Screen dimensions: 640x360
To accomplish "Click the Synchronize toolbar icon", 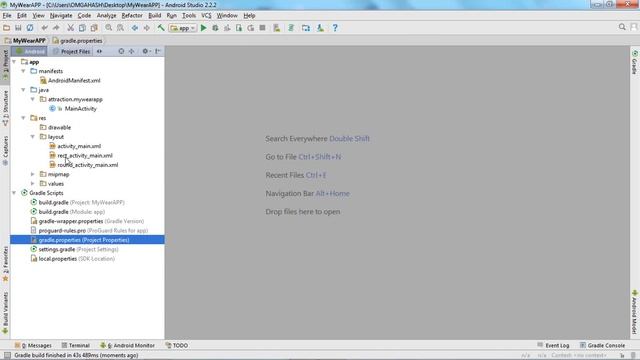I will (30, 28).
